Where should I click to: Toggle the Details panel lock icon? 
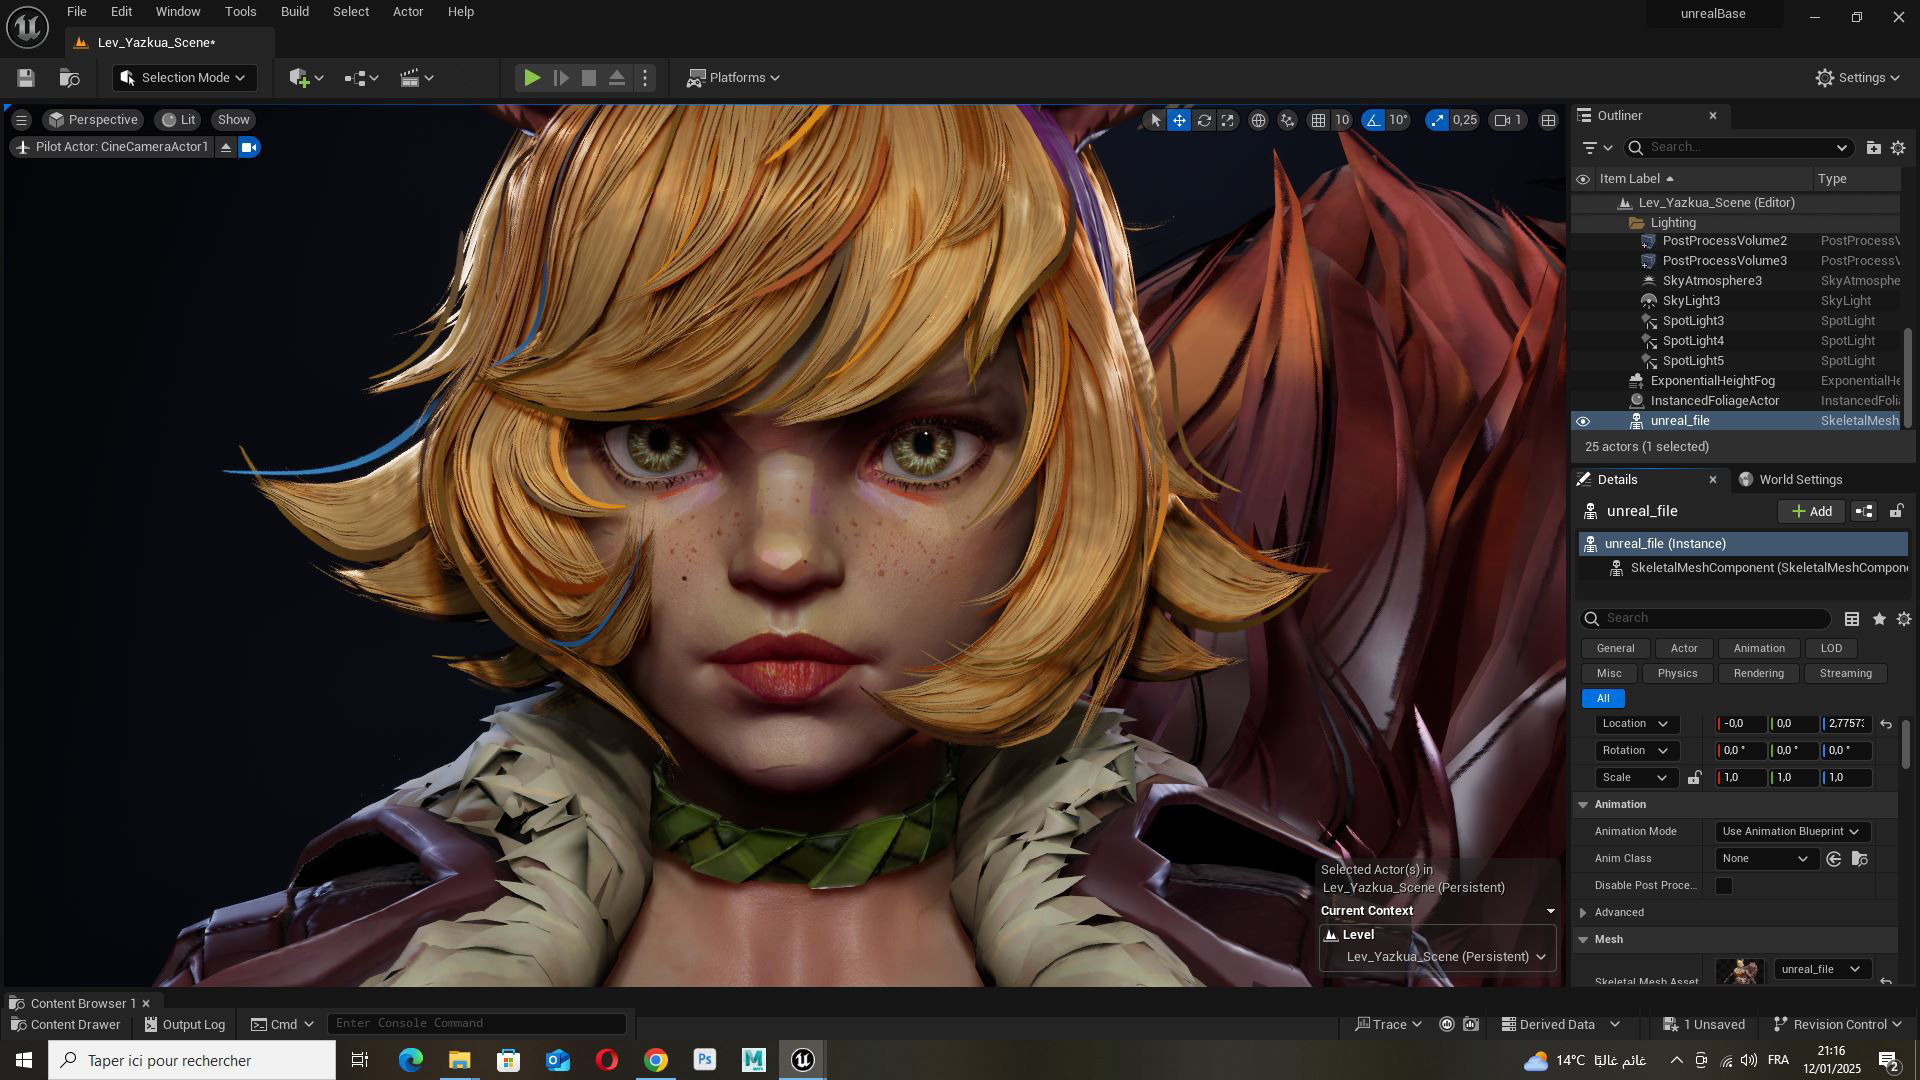point(1896,512)
